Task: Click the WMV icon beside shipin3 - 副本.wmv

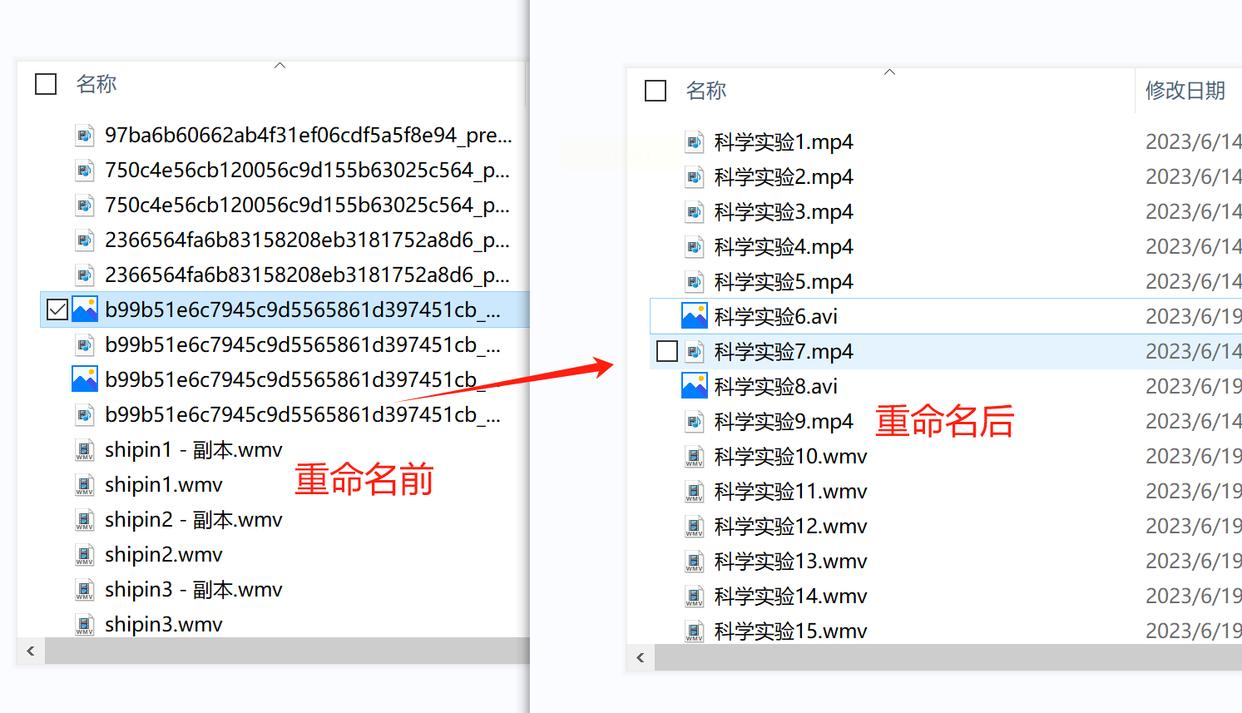Action: click(x=85, y=590)
